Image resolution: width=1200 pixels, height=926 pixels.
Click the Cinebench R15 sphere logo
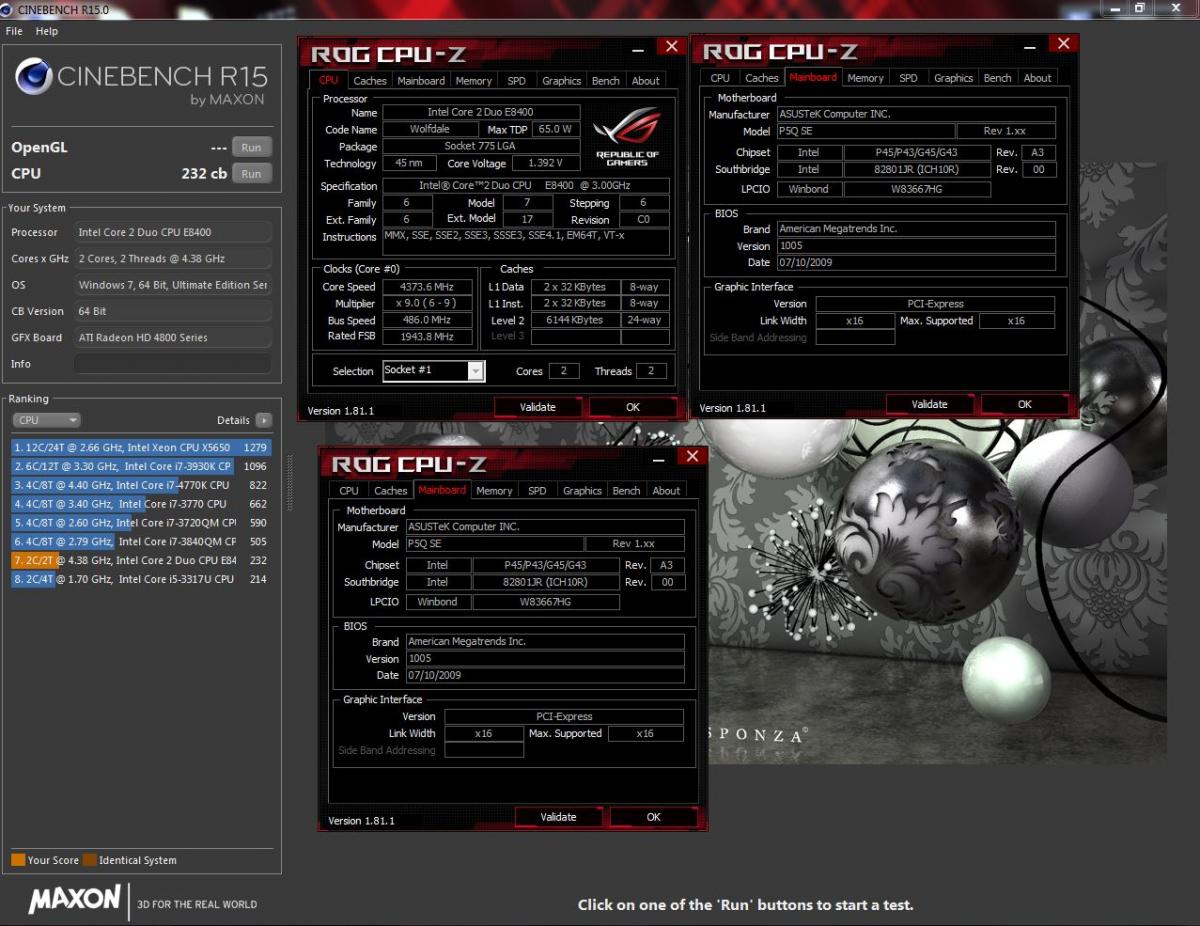click(34, 77)
